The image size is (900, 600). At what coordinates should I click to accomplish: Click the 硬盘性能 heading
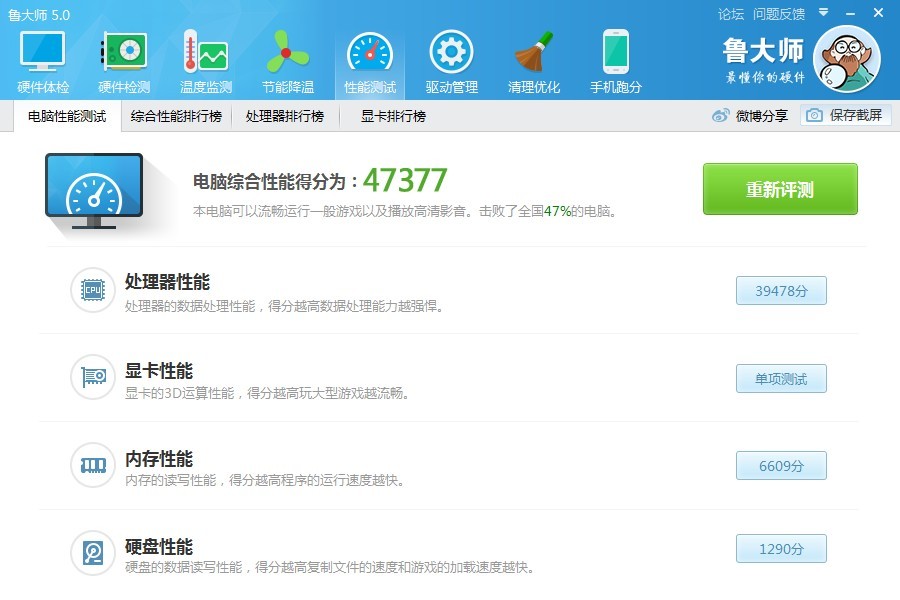pyautogui.click(x=159, y=546)
